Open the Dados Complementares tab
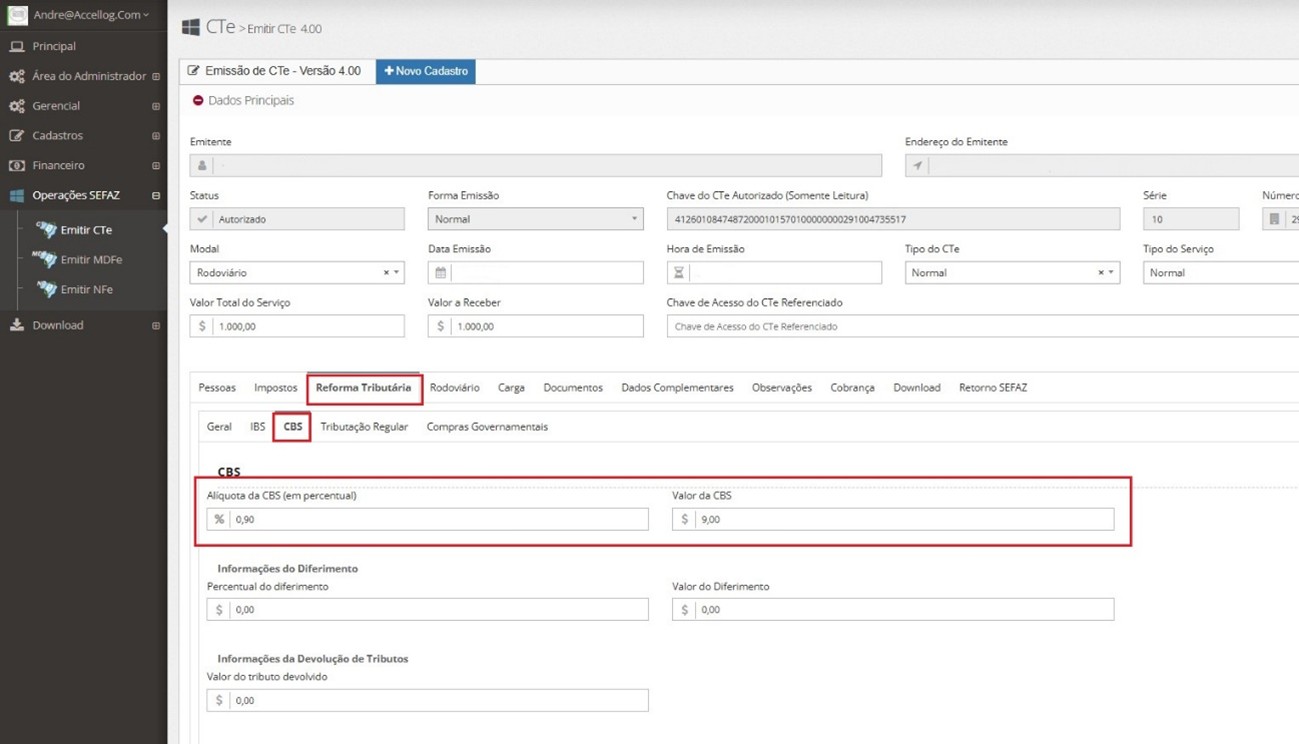 click(677, 388)
